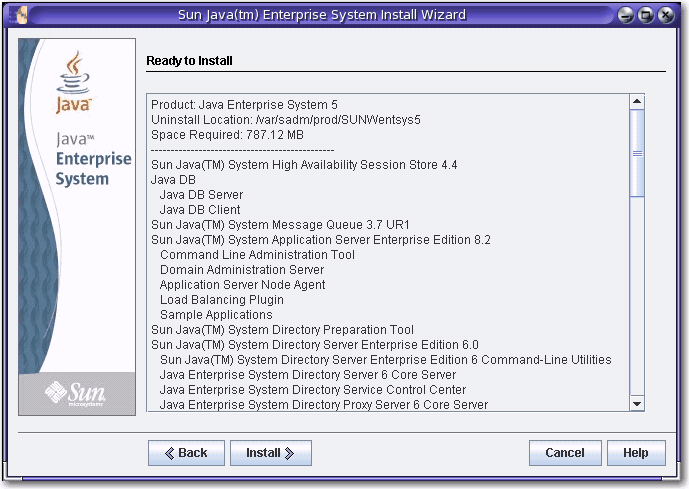Cancel the installation wizard

[565, 453]
